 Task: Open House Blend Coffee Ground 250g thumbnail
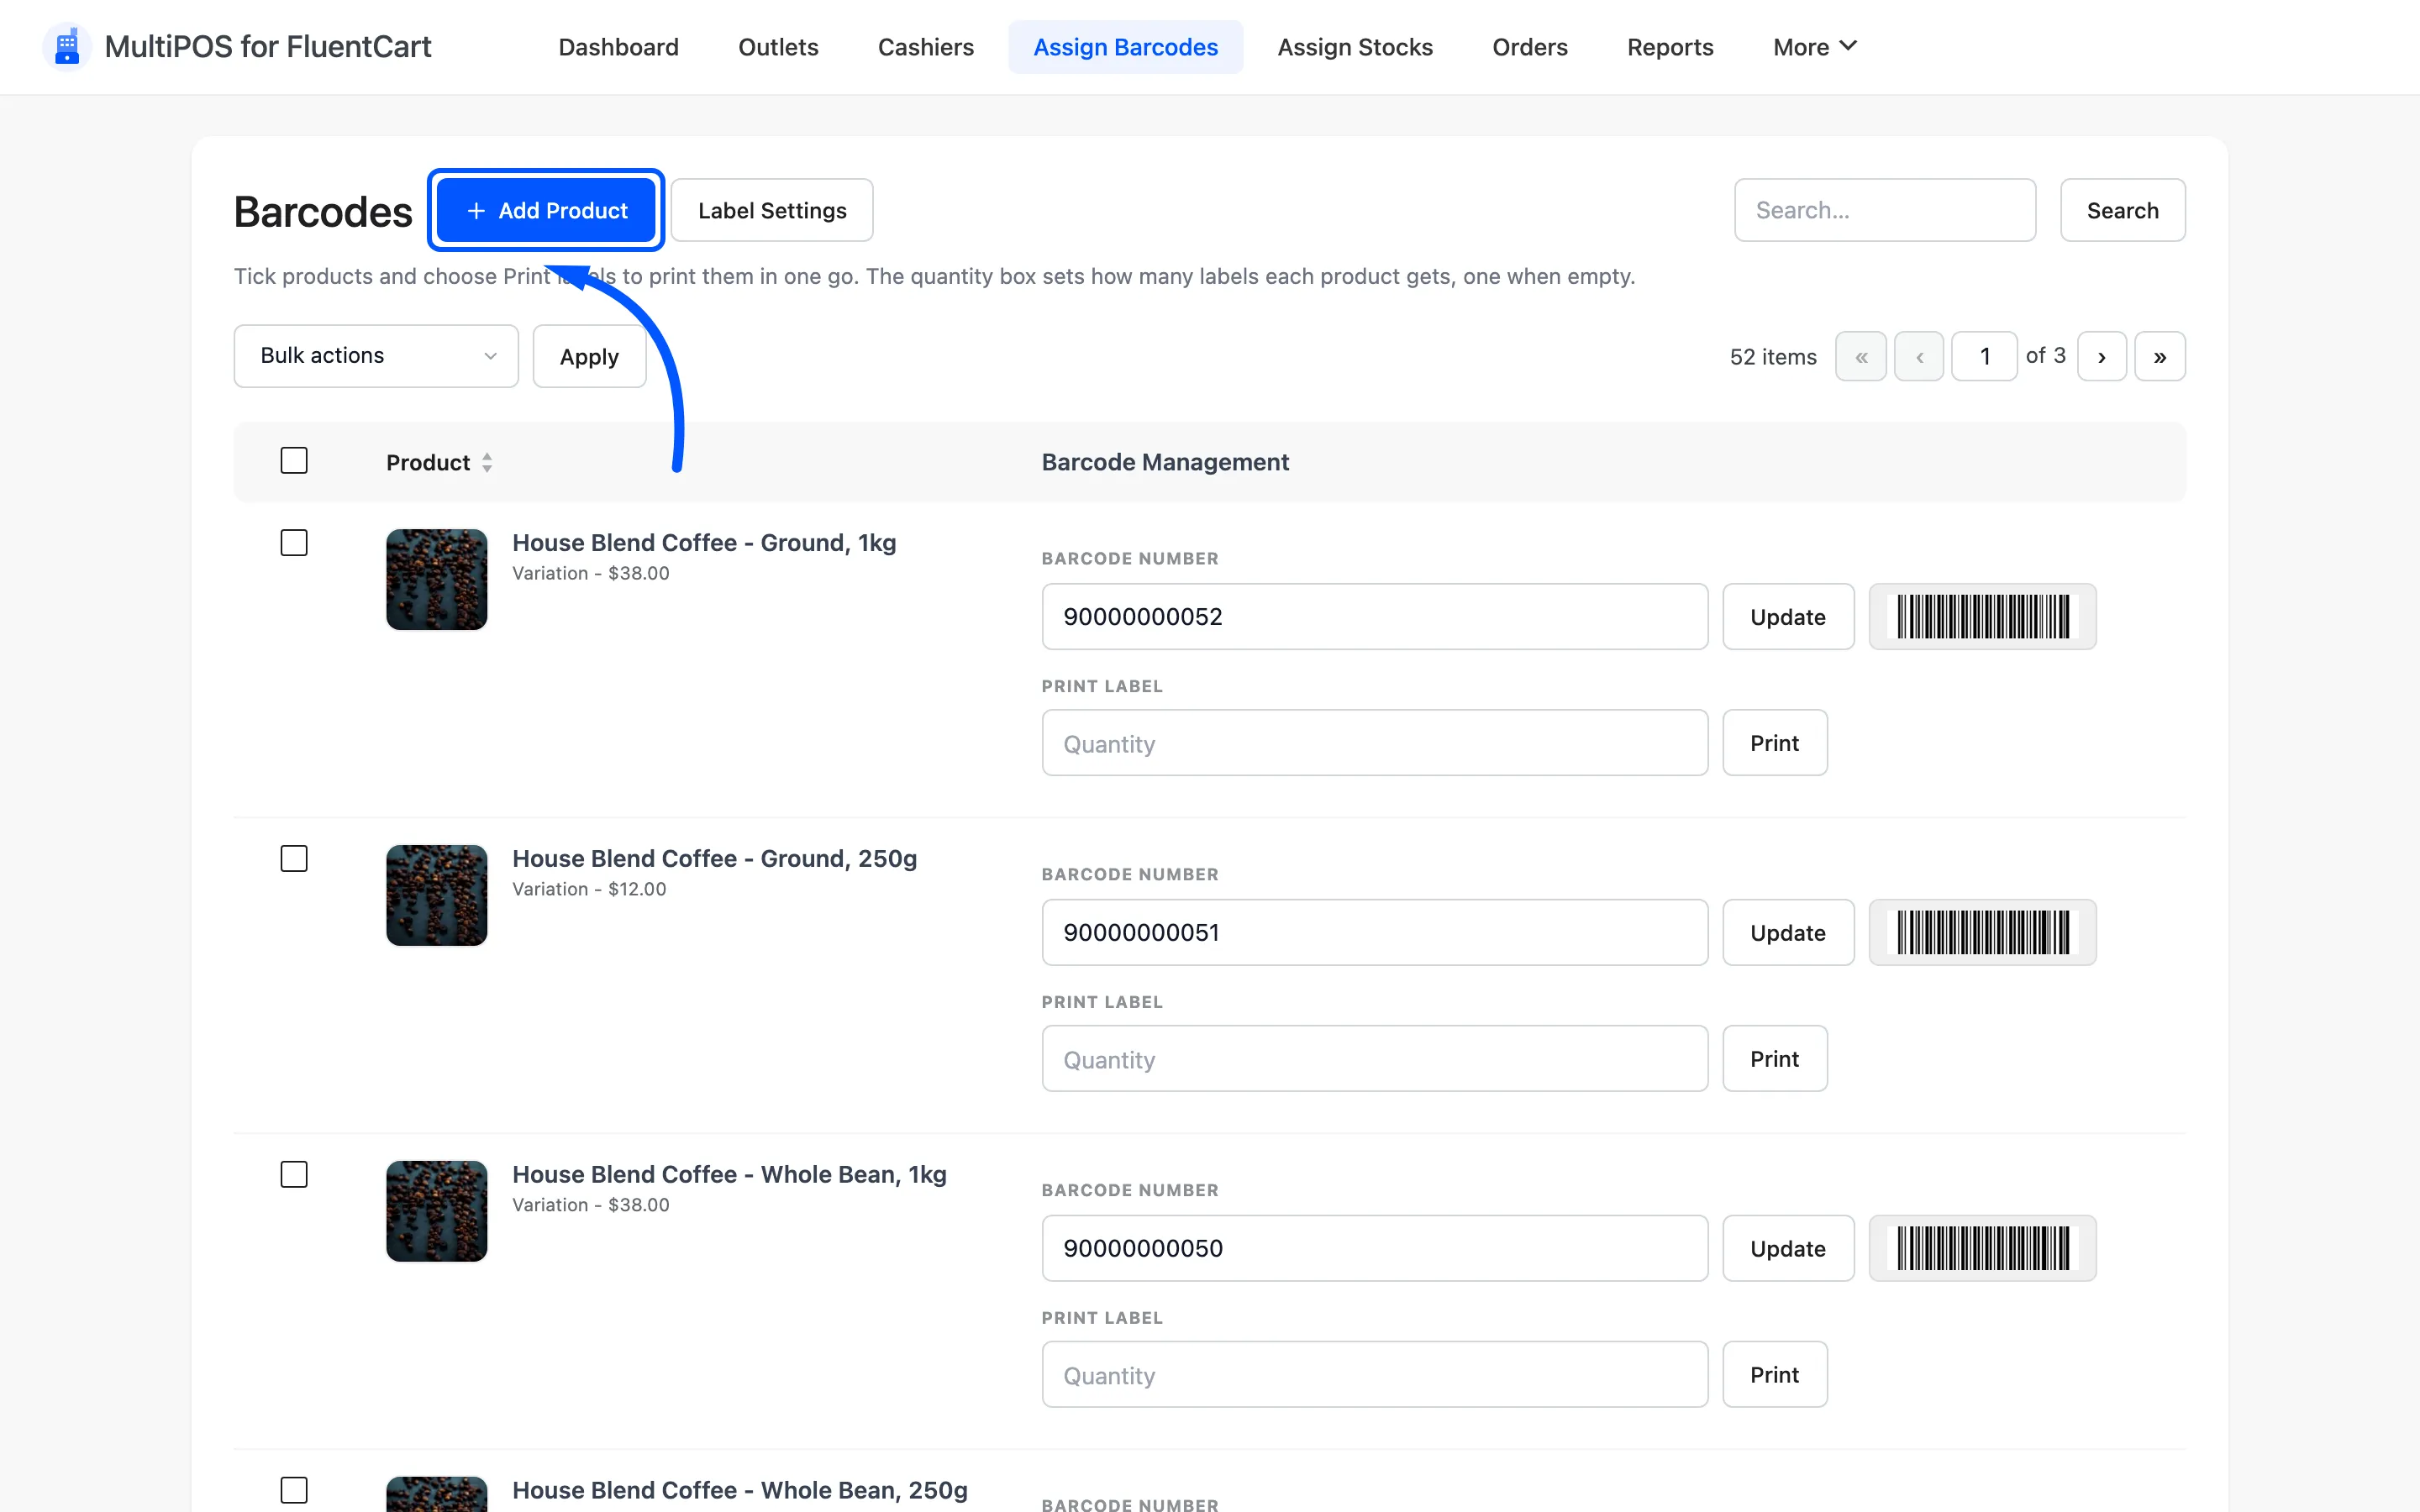point(437,896)
